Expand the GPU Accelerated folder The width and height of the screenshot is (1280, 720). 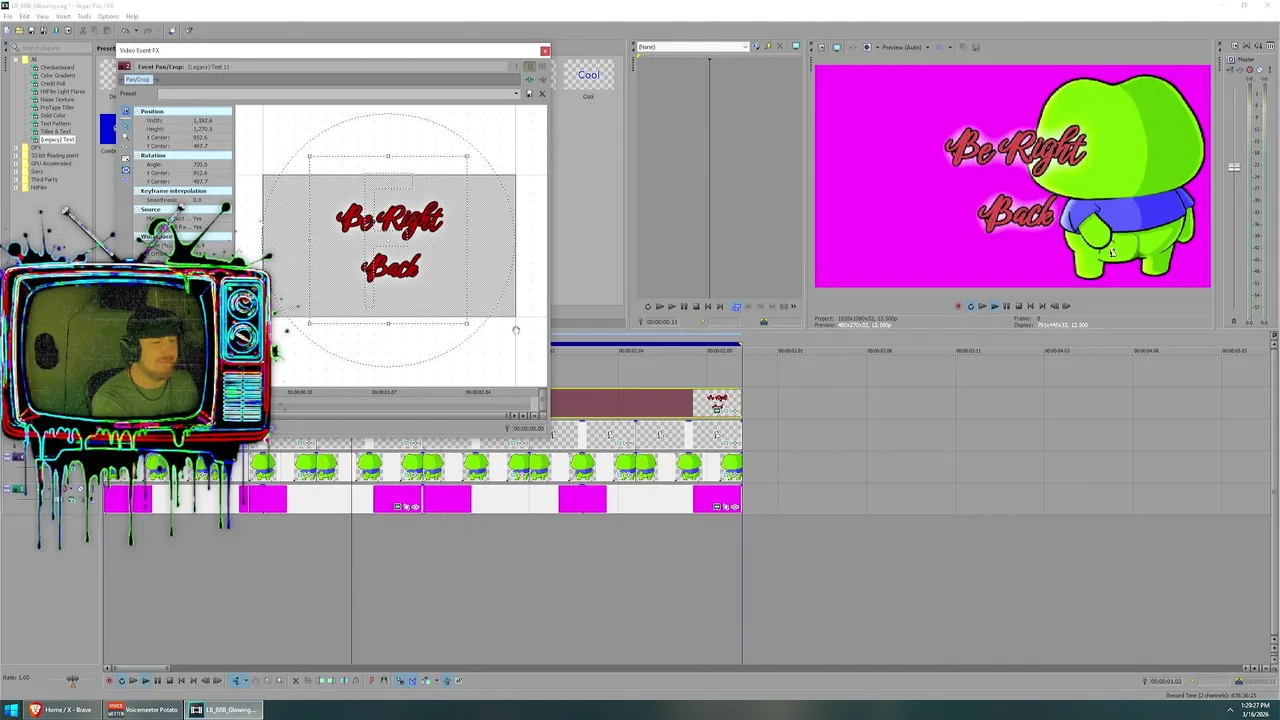[16, 163]
